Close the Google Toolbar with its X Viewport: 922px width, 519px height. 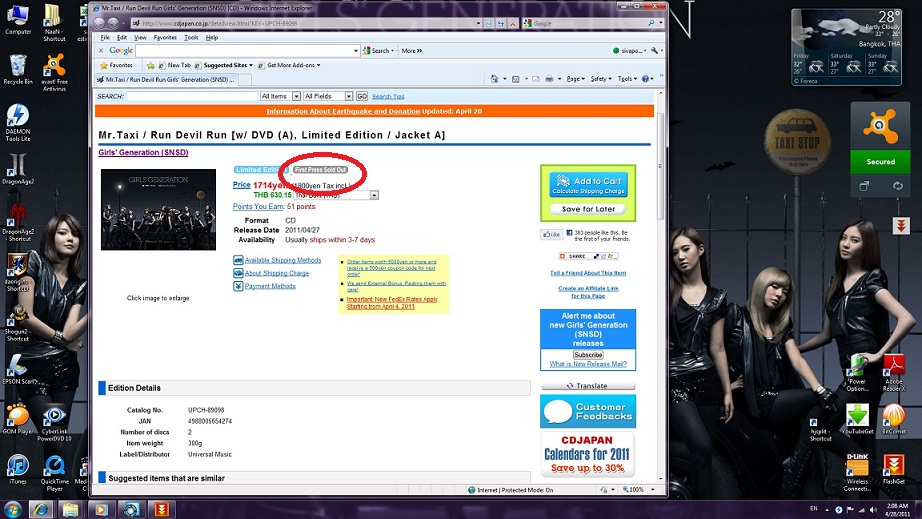(x=101, y=51)
